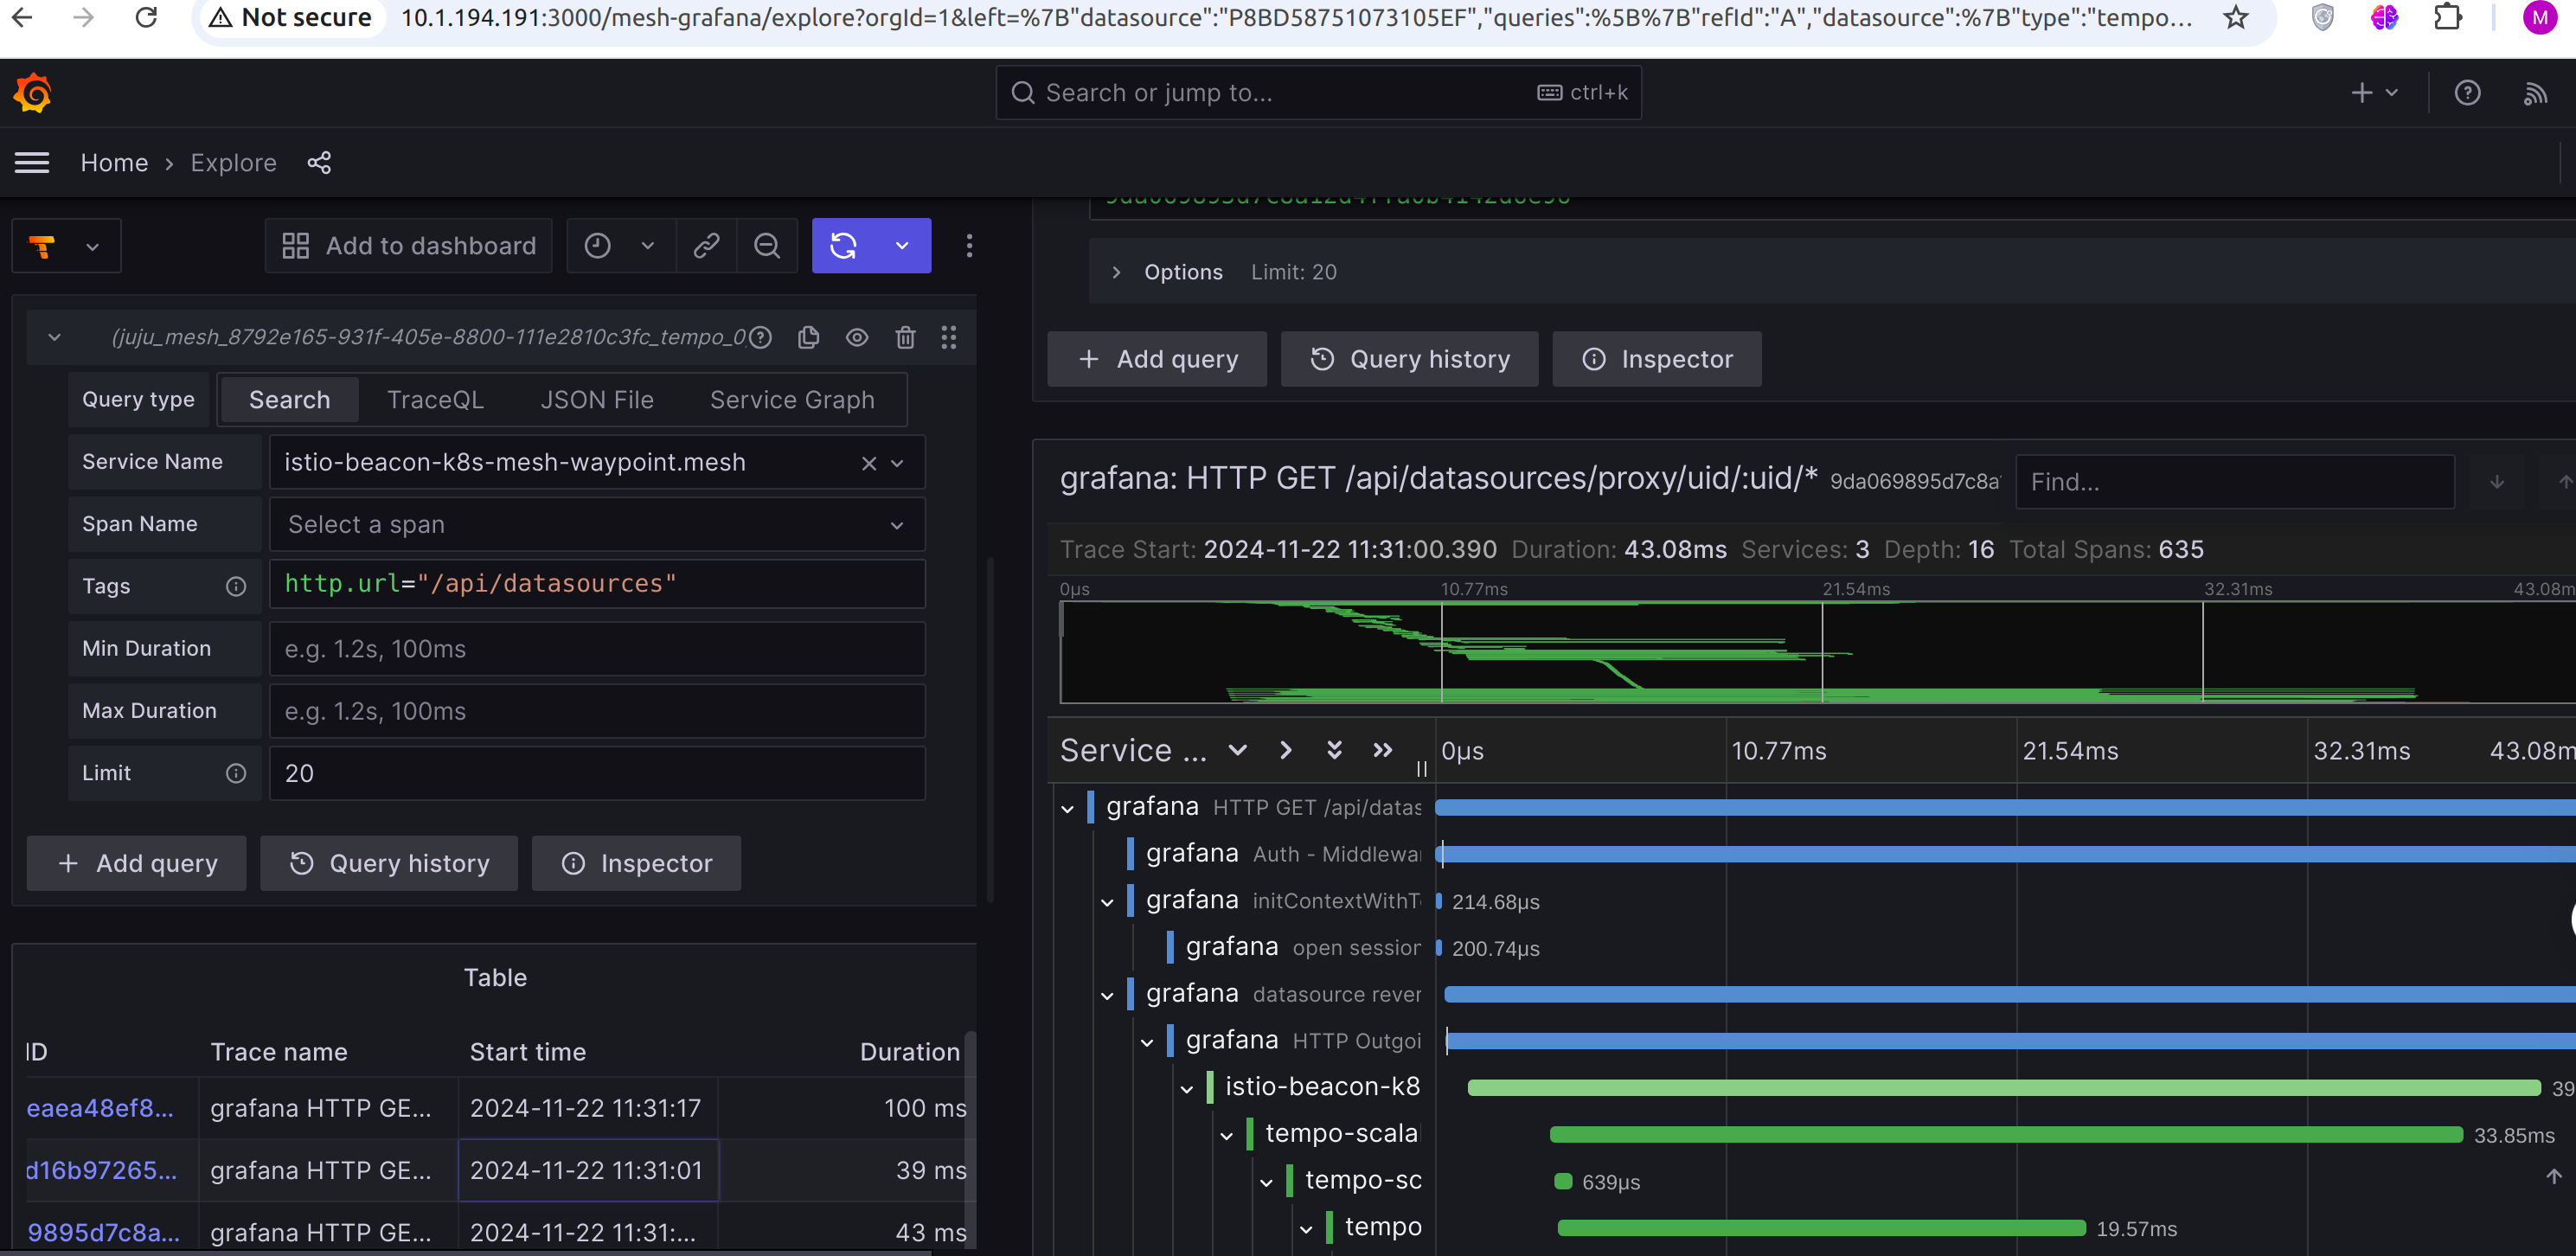Click the Grafana logo icon
The height and width of the screenshot is (1256, 2576).
tap(33, 93)
